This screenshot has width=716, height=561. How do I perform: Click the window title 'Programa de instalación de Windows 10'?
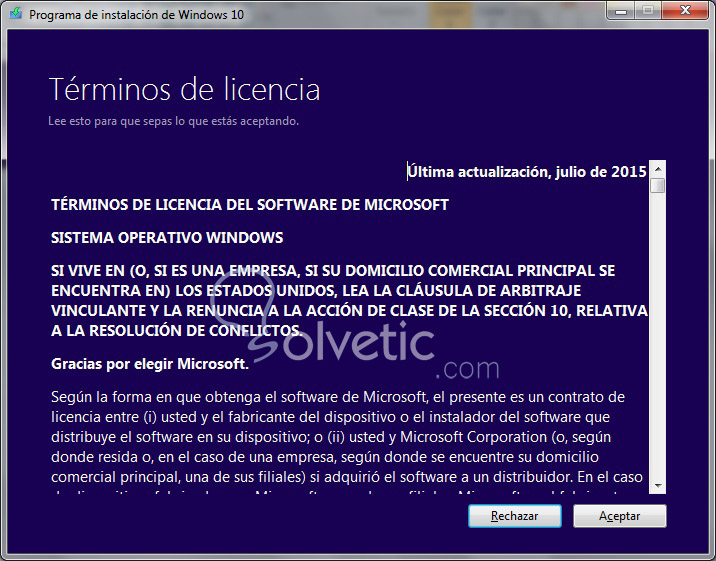click(x=137, y=15)
